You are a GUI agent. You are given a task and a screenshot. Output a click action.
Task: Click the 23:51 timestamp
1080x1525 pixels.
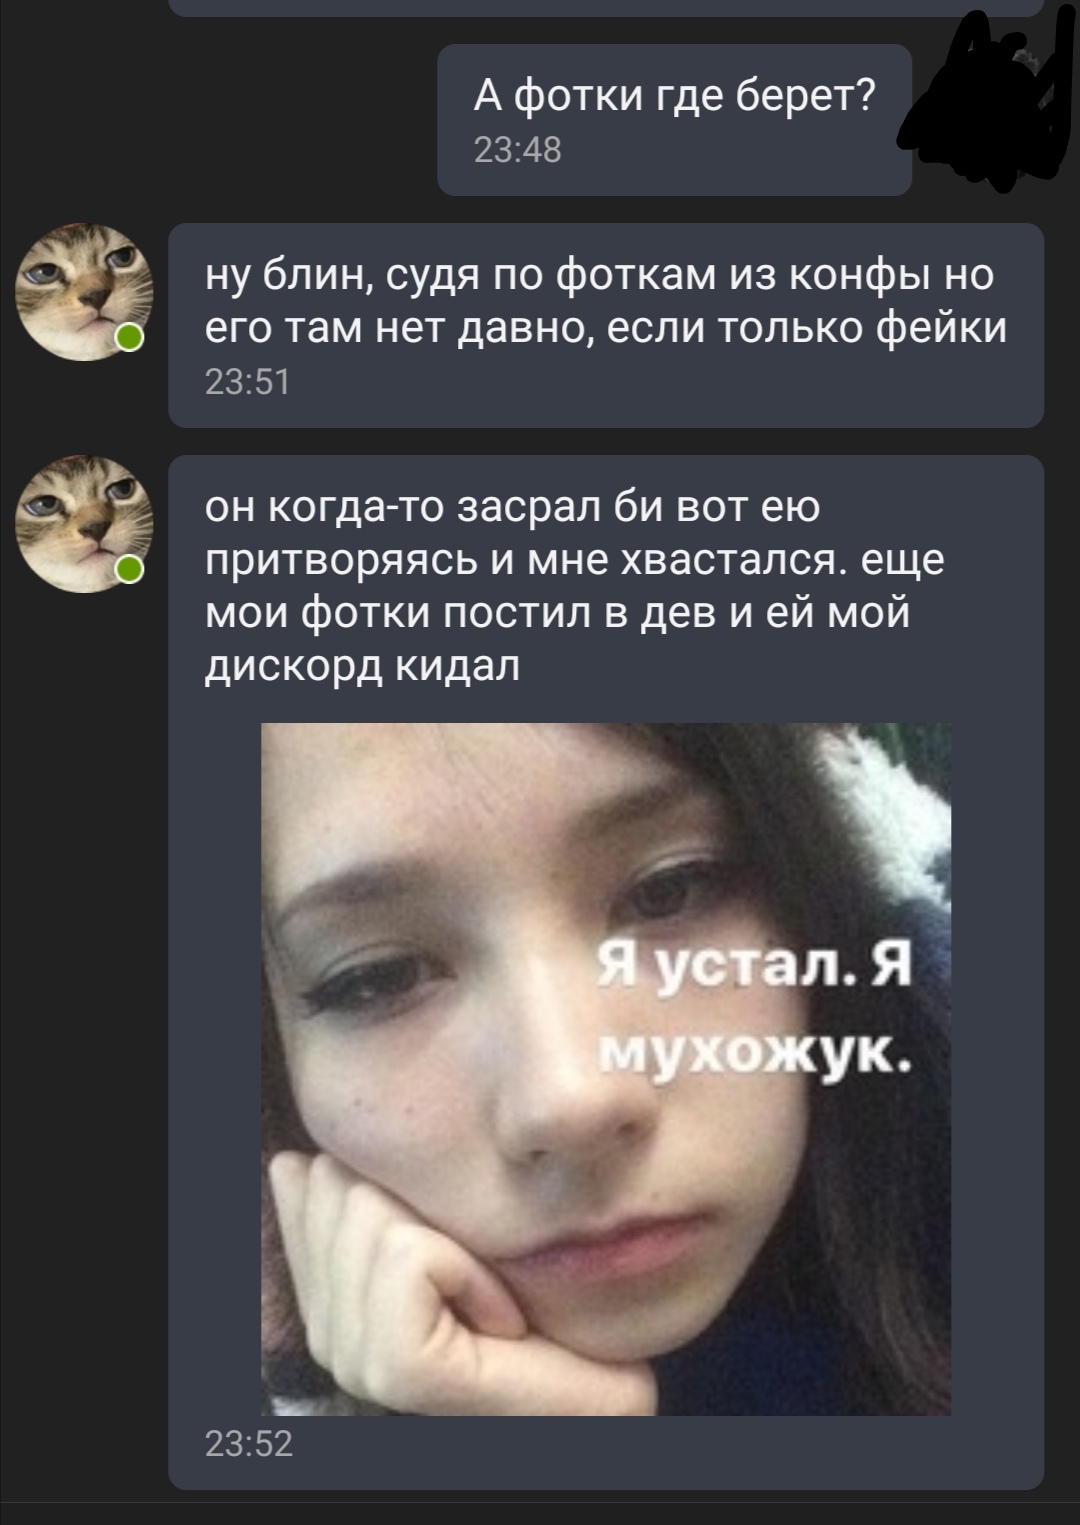pyautogui.click(x=247, y=382)
